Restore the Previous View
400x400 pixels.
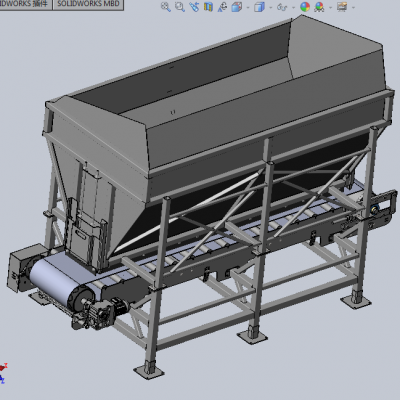point(194,7)
